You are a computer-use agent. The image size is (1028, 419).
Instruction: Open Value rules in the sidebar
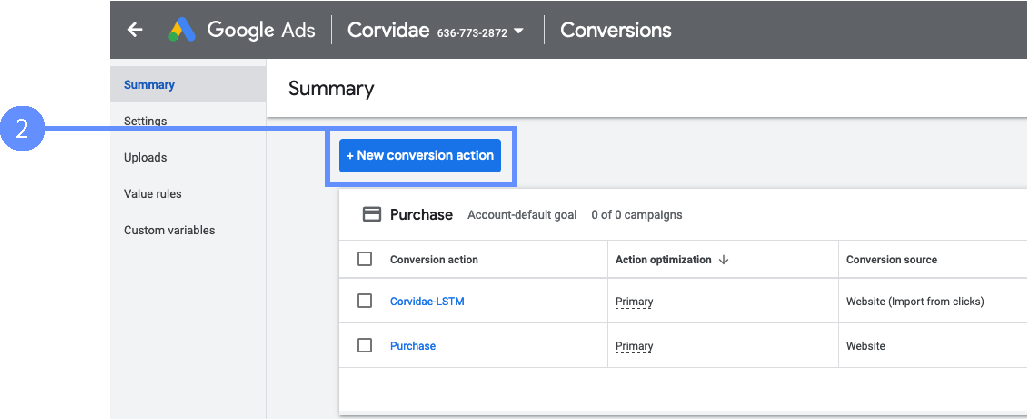point(152,194)
